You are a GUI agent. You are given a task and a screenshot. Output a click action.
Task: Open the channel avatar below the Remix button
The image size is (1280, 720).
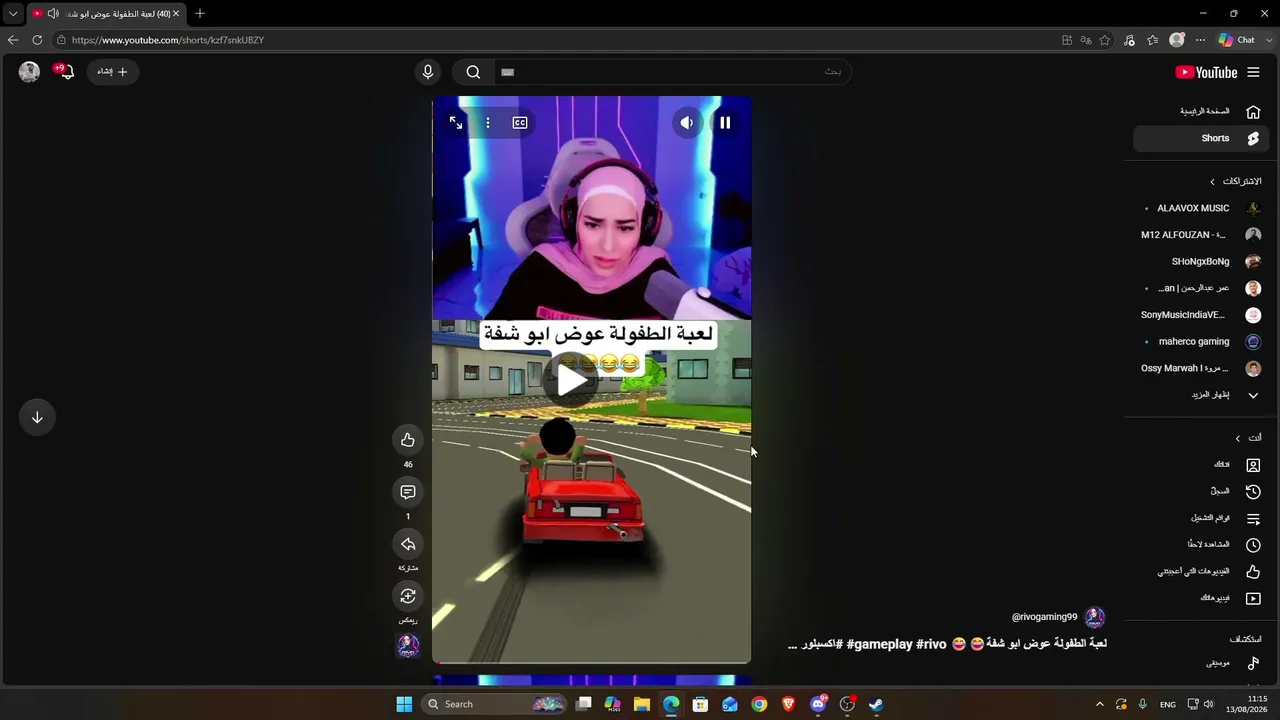click(x=408, y=646)
